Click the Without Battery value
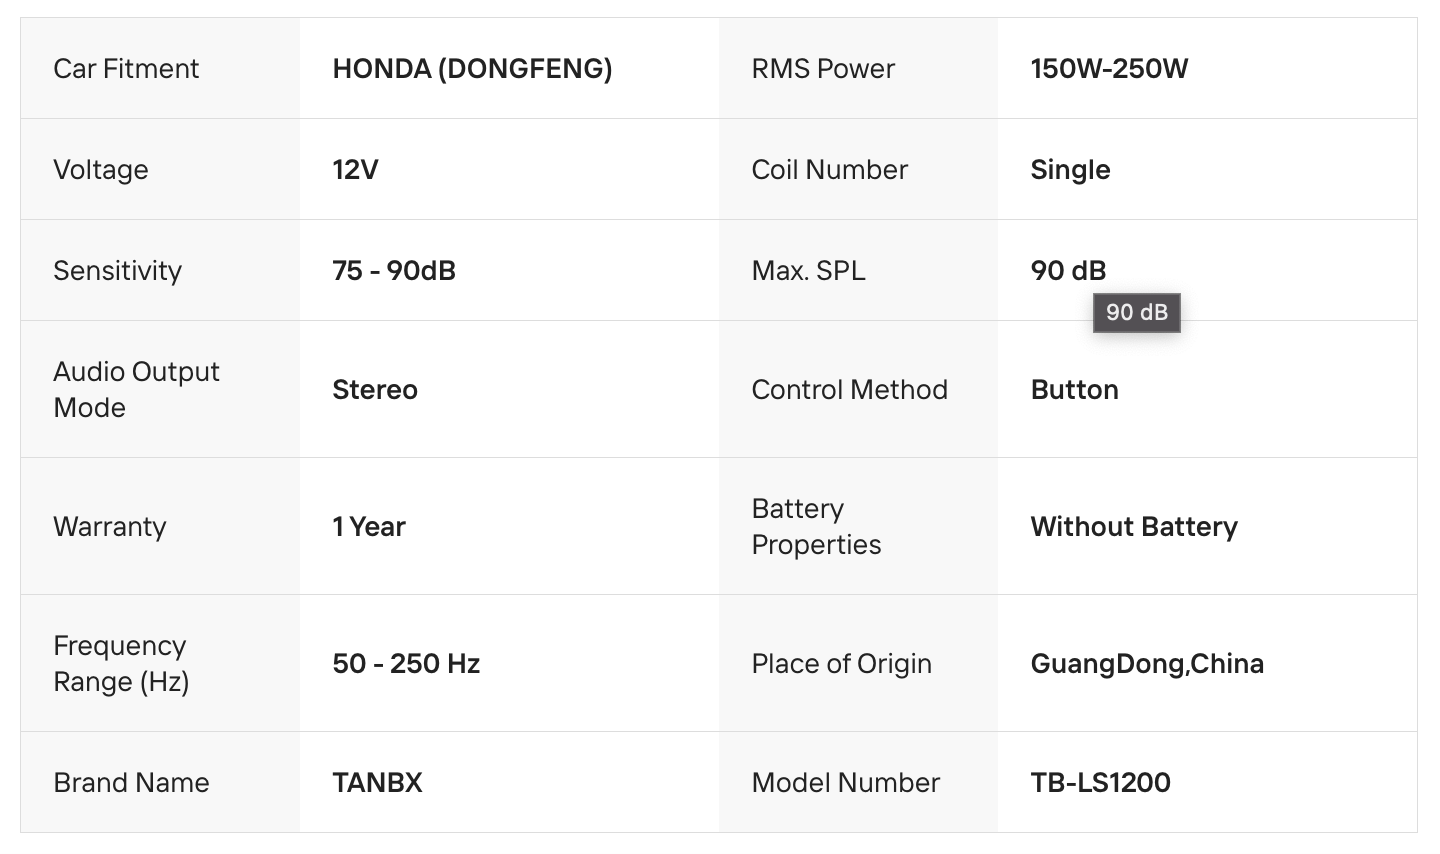This screenshot has height=854, width=1440. [1134, 527]
